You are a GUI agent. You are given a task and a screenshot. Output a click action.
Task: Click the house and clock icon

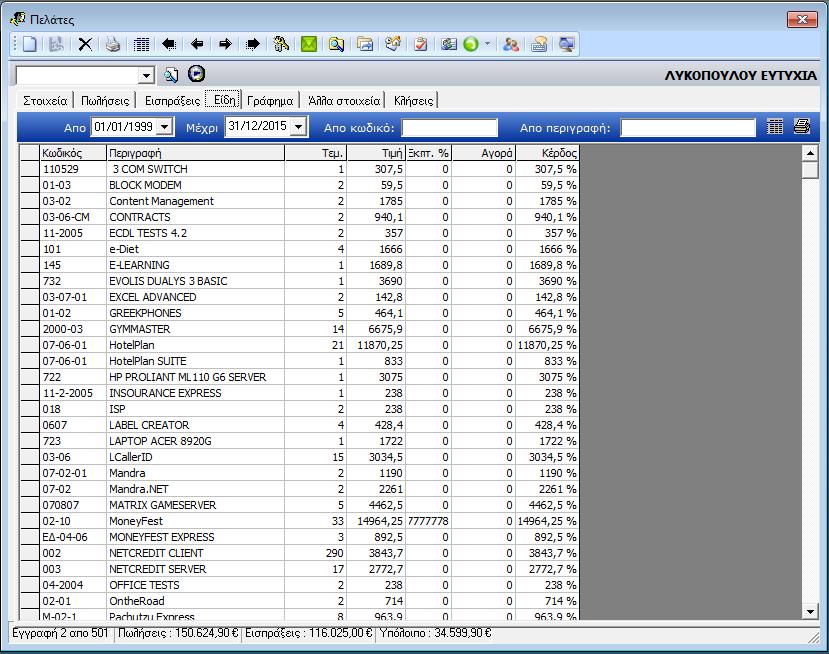pyautogui.click(x=393, y=44)
